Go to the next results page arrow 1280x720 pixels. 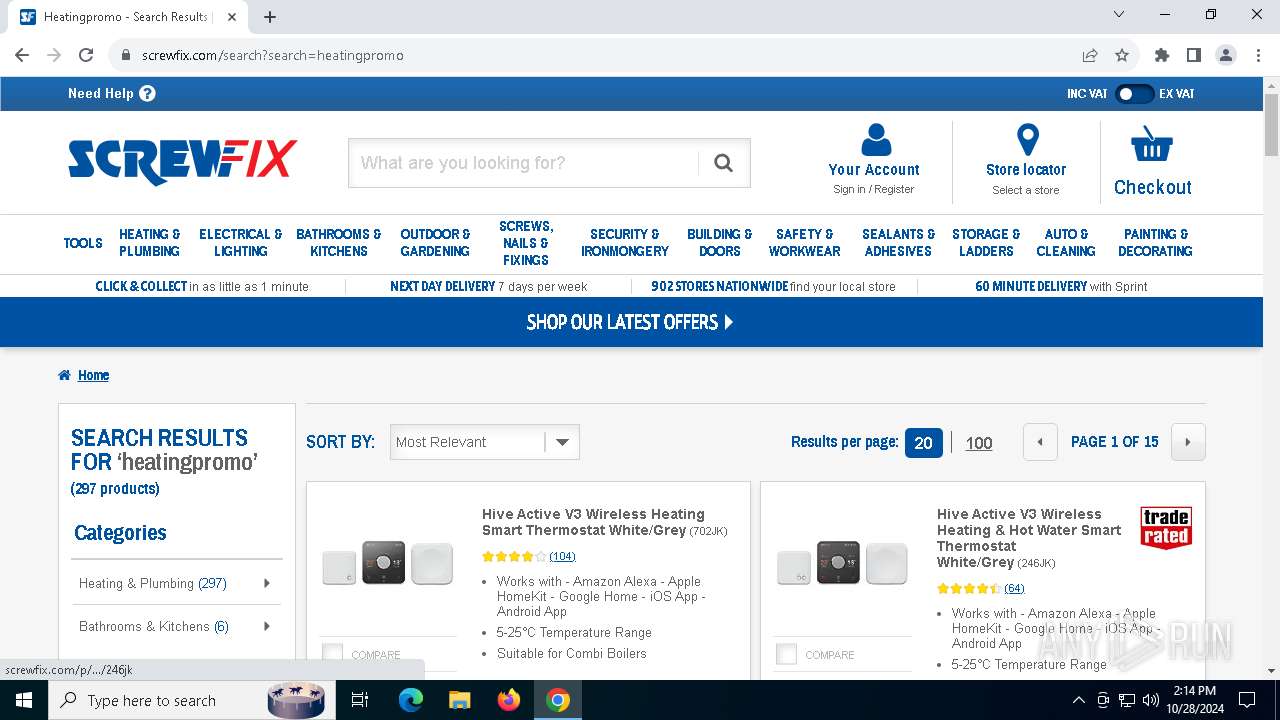click(x=1188, y=442)
